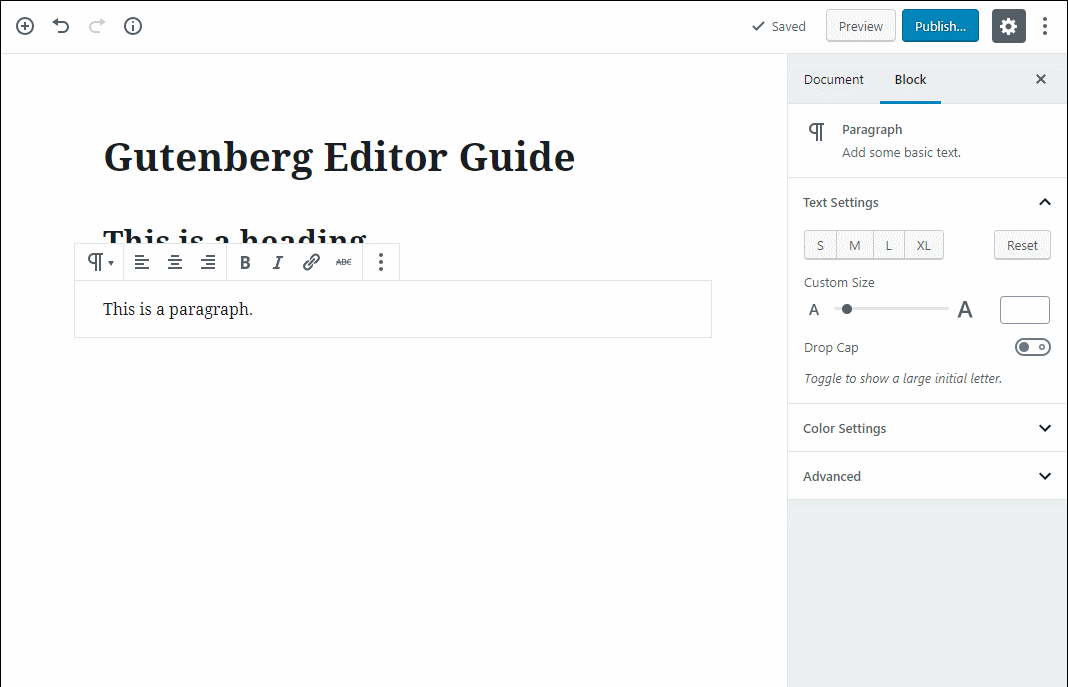Set font size to M
The image size is (1068, 687).
(x=855, y=245)
